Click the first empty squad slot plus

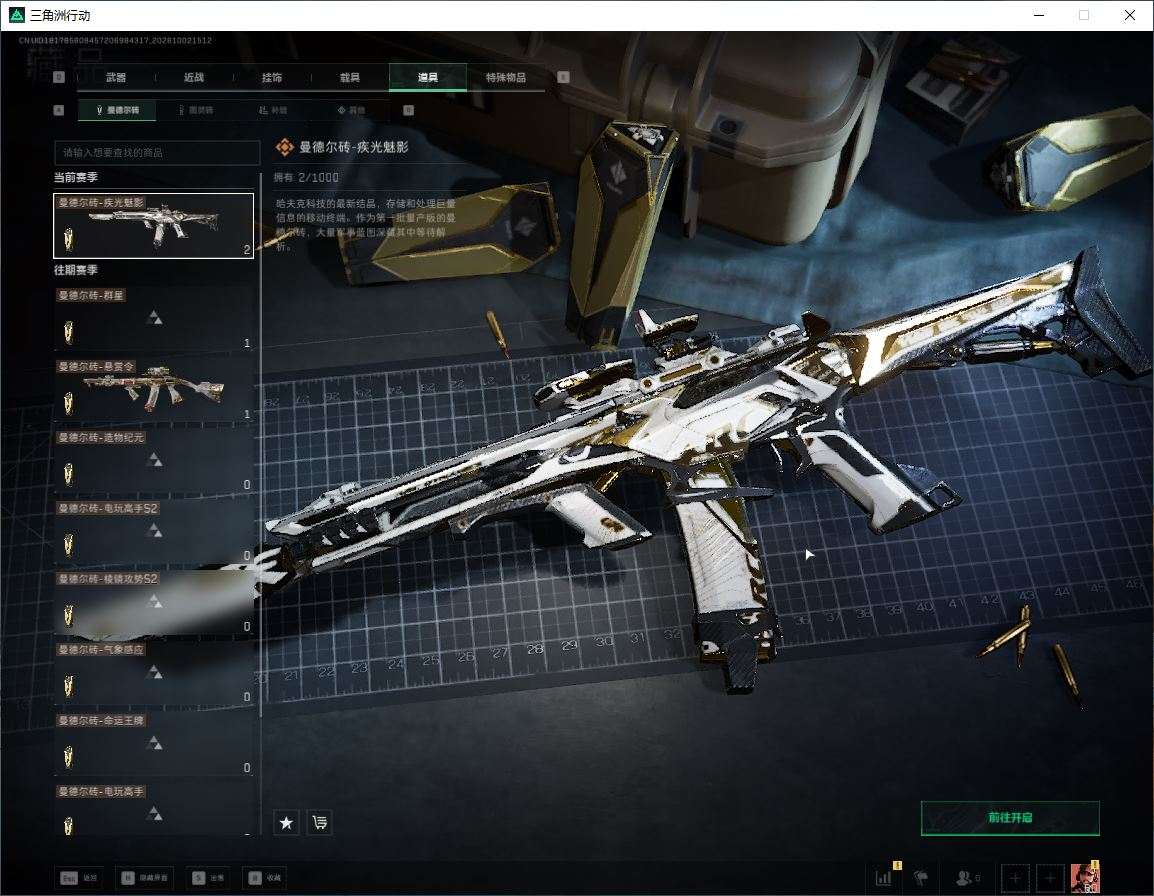pos(1015,878)
